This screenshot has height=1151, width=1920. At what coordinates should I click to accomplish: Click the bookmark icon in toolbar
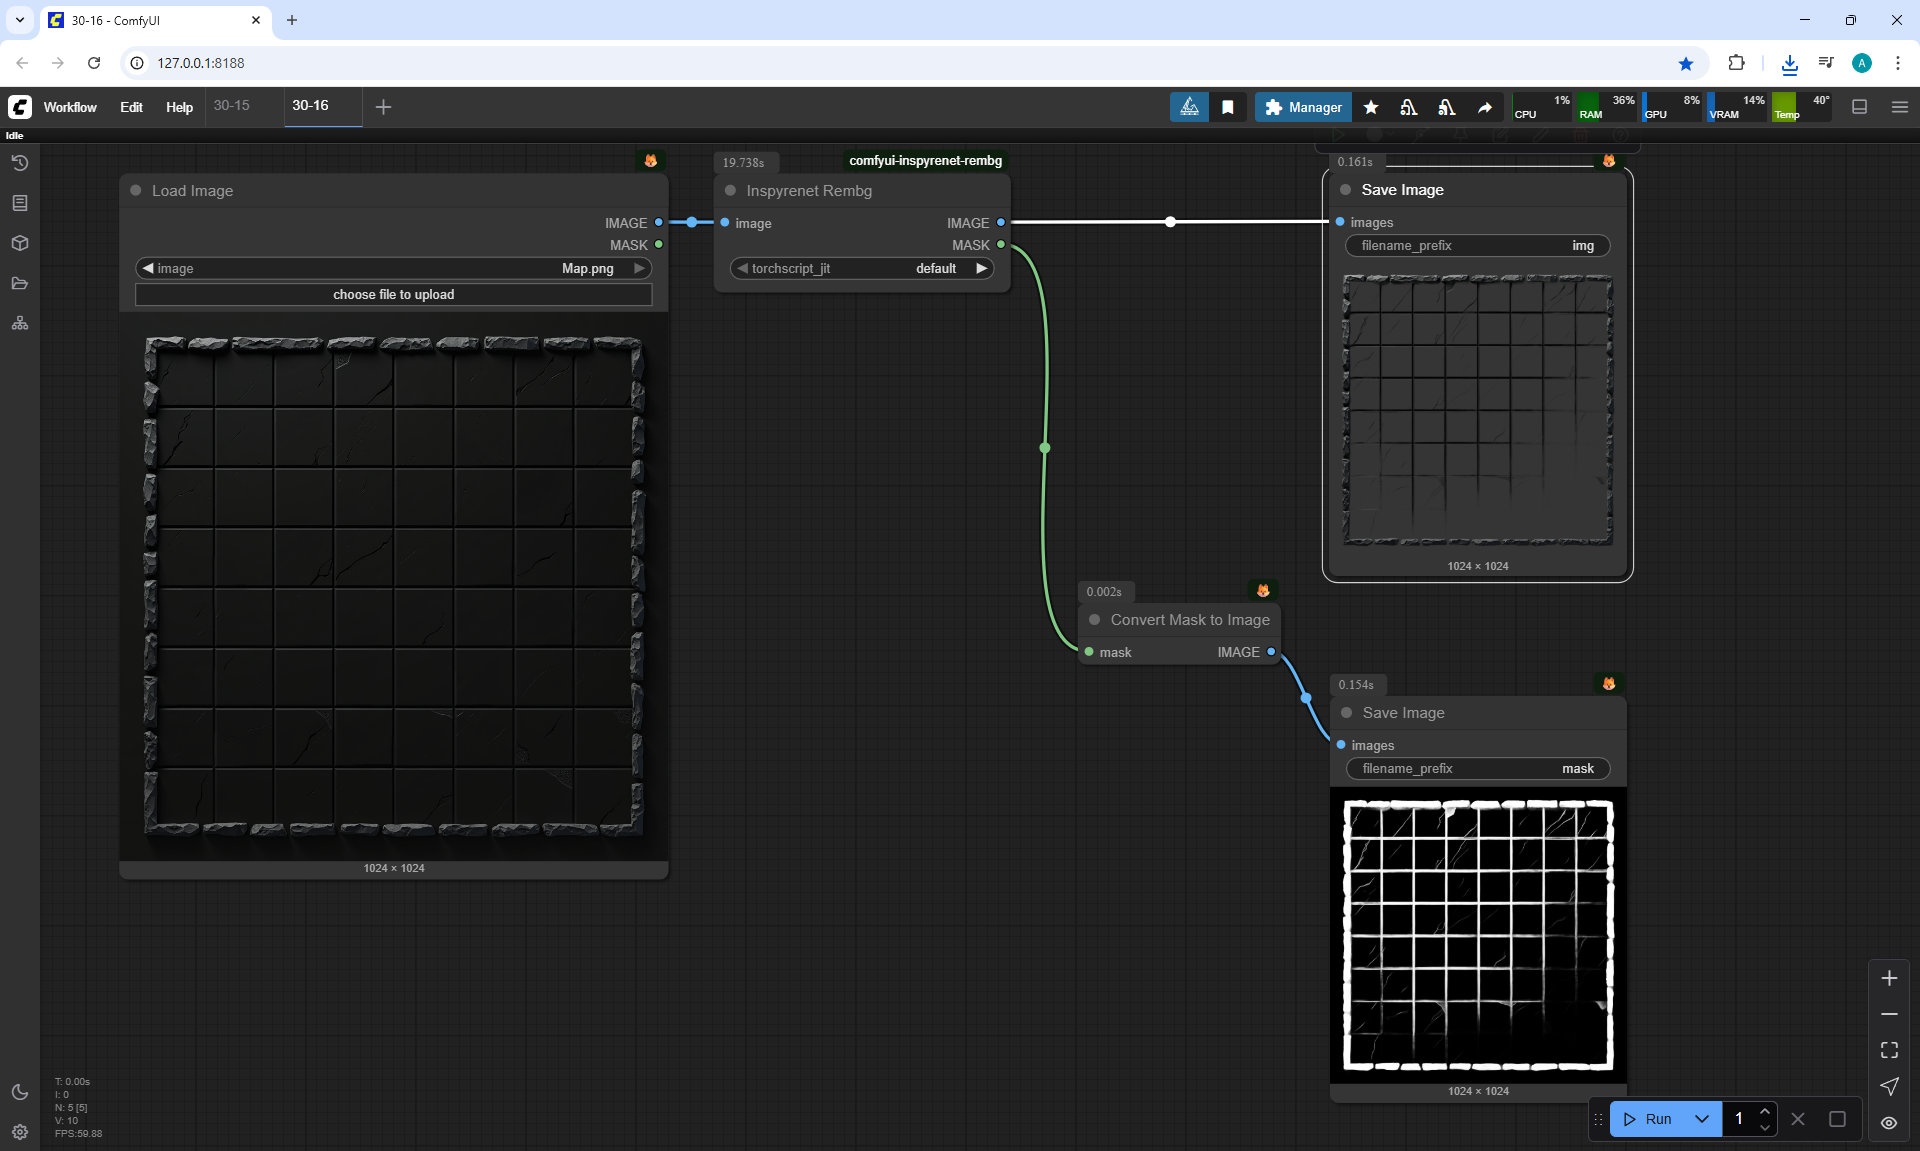click(1227, 107)
